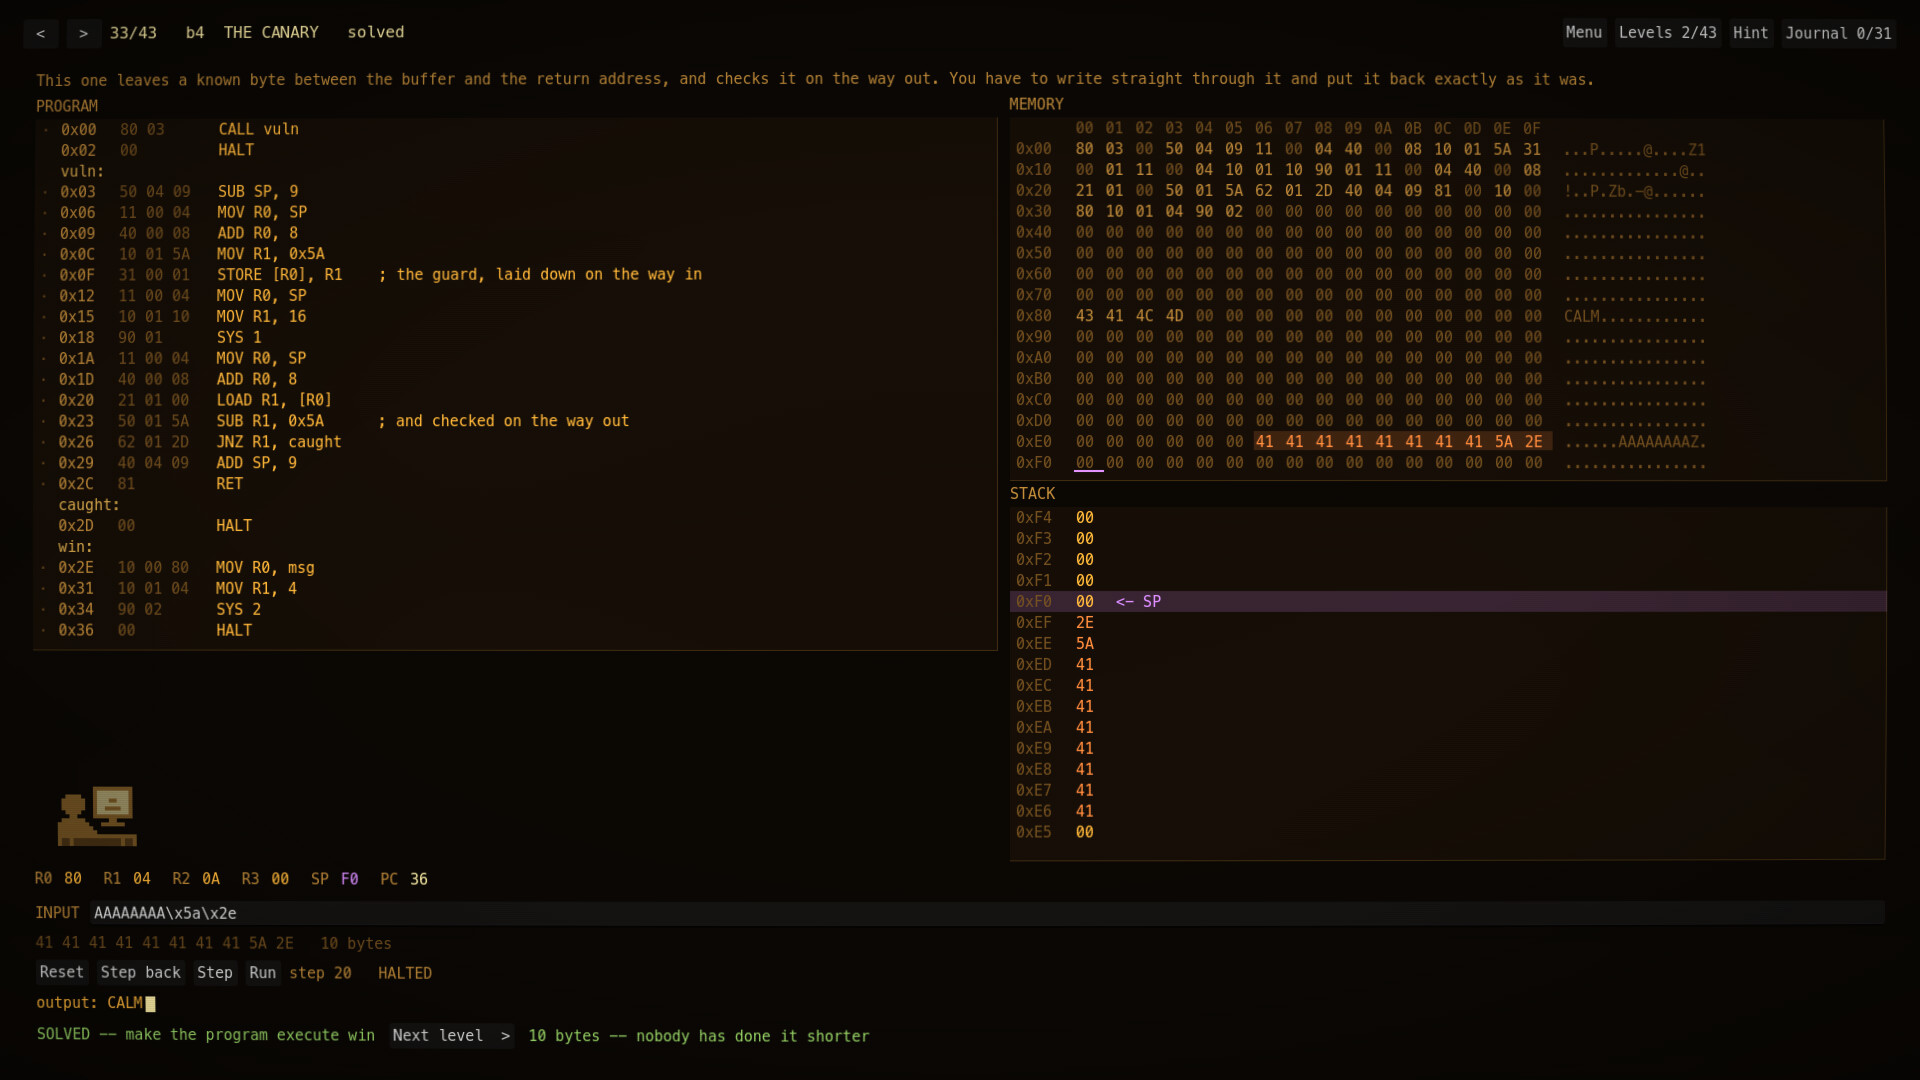
Task: Click Step back
Action: [141, 973]
